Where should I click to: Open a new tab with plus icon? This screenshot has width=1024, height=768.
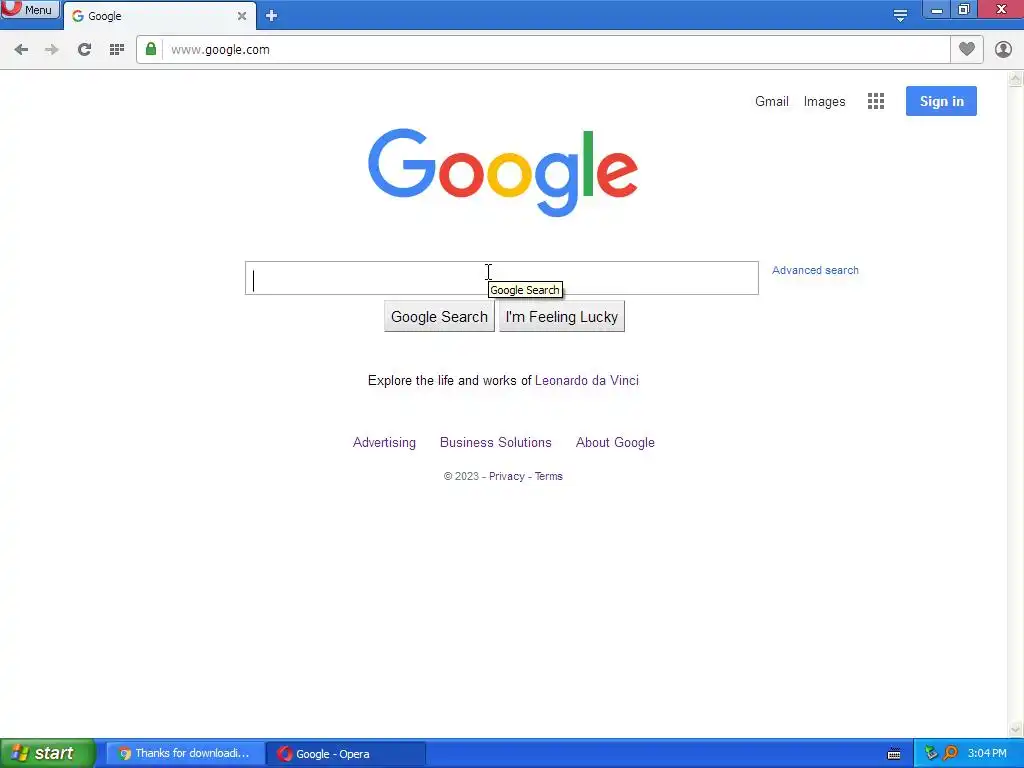pos(272,16)
